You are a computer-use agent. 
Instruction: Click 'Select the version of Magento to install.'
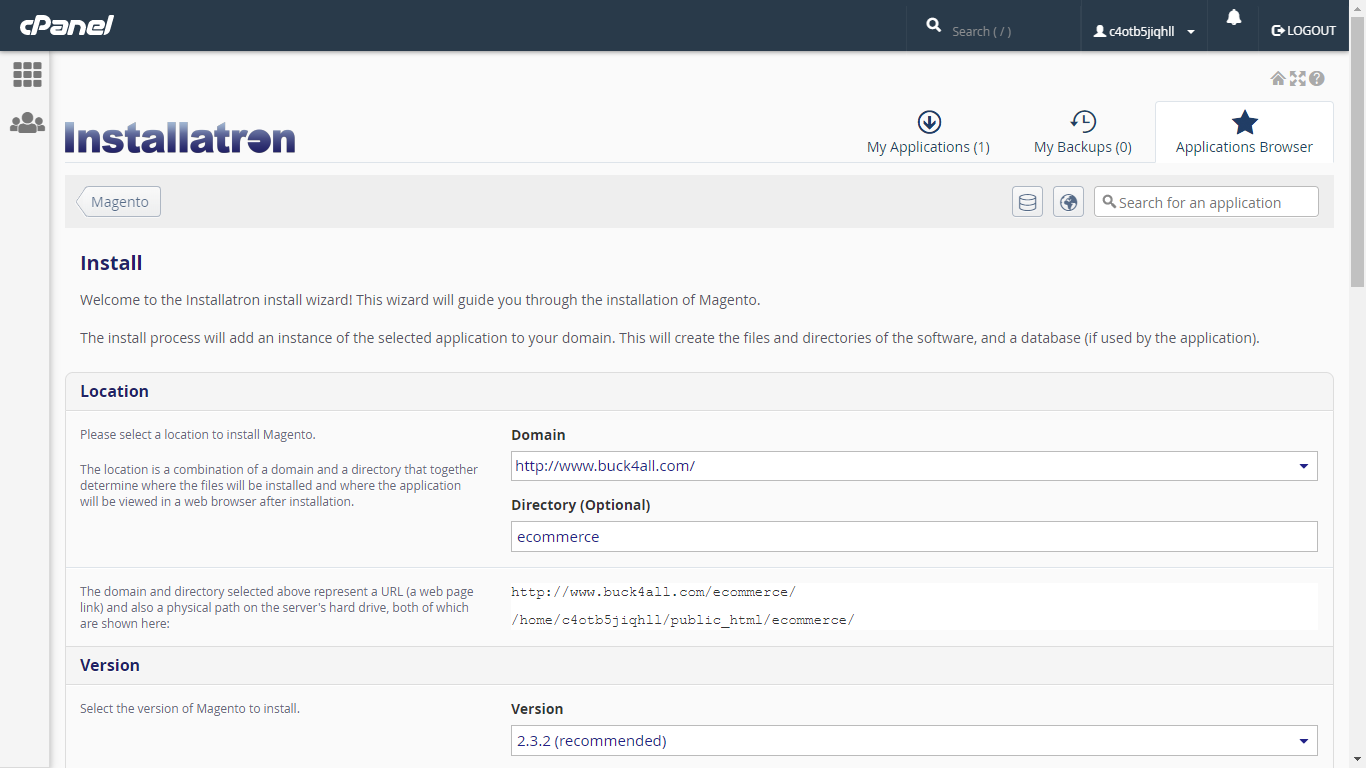click(190, 709)
